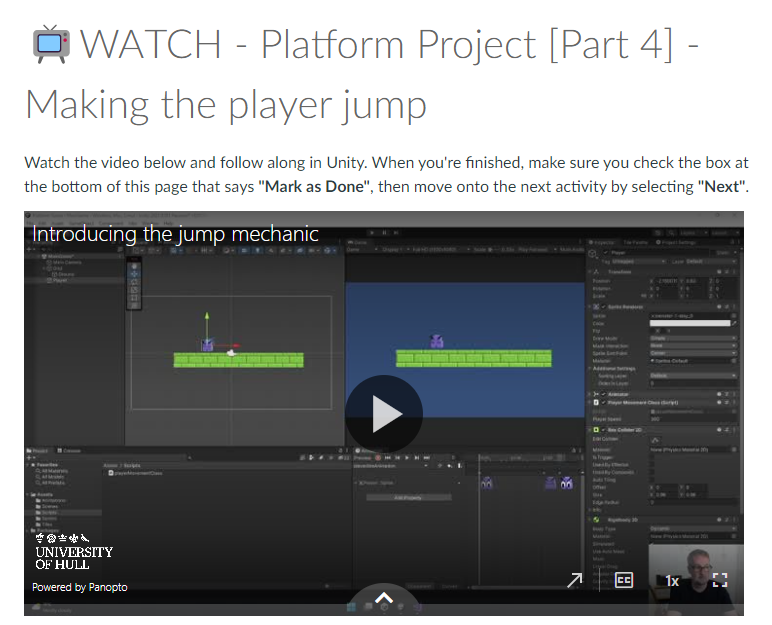Viewport: 772px width, 625px height.
Task: Enter fullscreen mode on the video player
Action: (719, 580)
